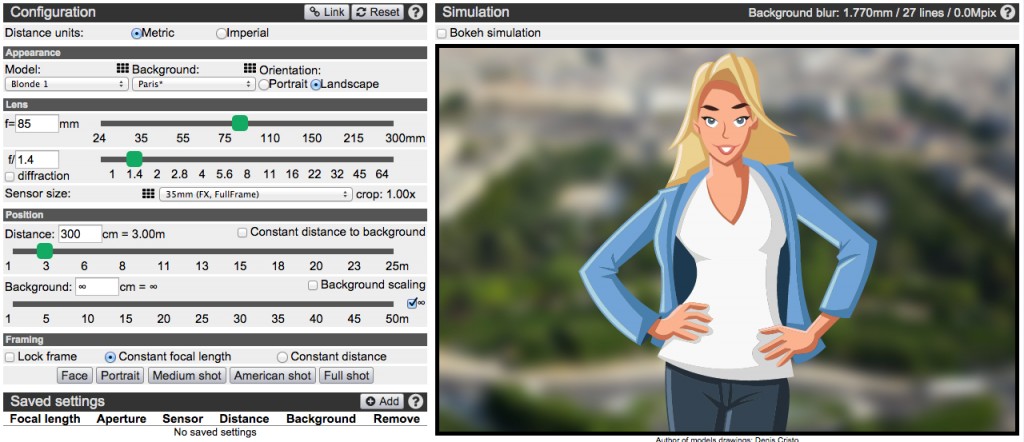This screenshot has width=1024, height=442.
Task: Click aperture slider handle
Action: click(134, 159)
